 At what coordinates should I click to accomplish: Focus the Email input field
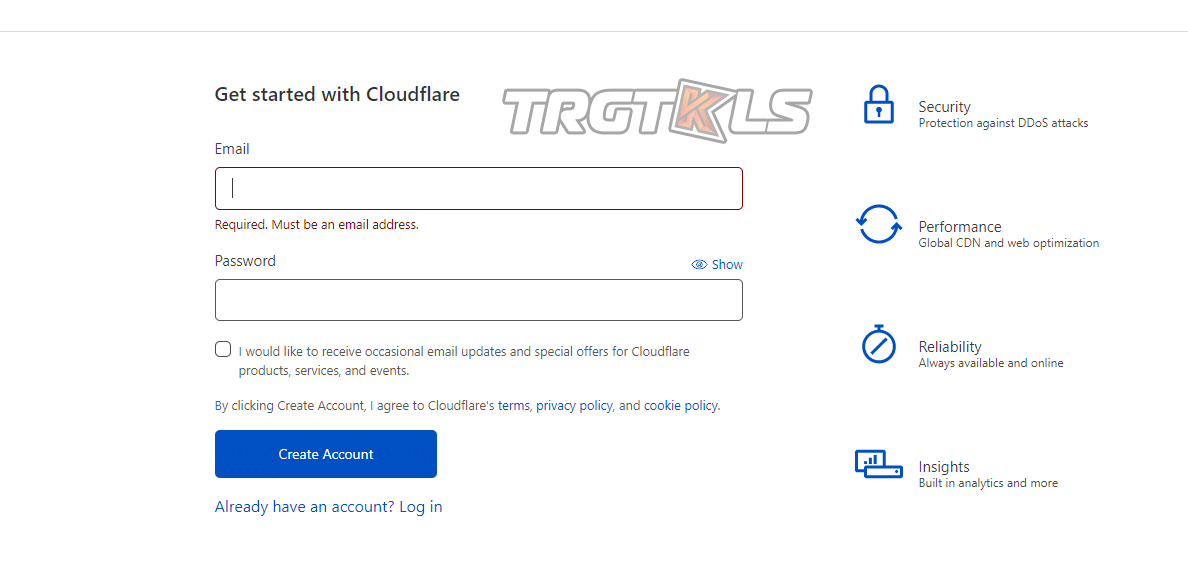(x=479, y=188)
